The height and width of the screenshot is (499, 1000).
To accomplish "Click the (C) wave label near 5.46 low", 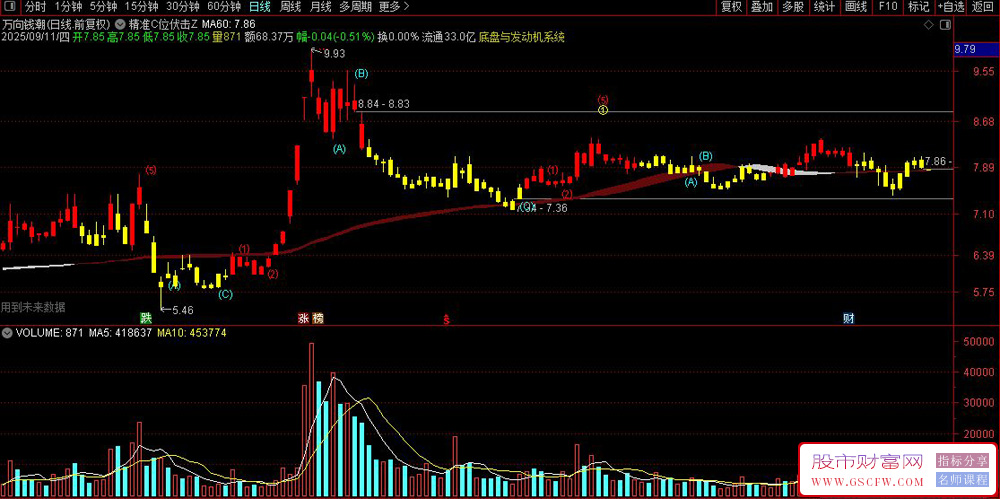I will [x=225, y=294].
